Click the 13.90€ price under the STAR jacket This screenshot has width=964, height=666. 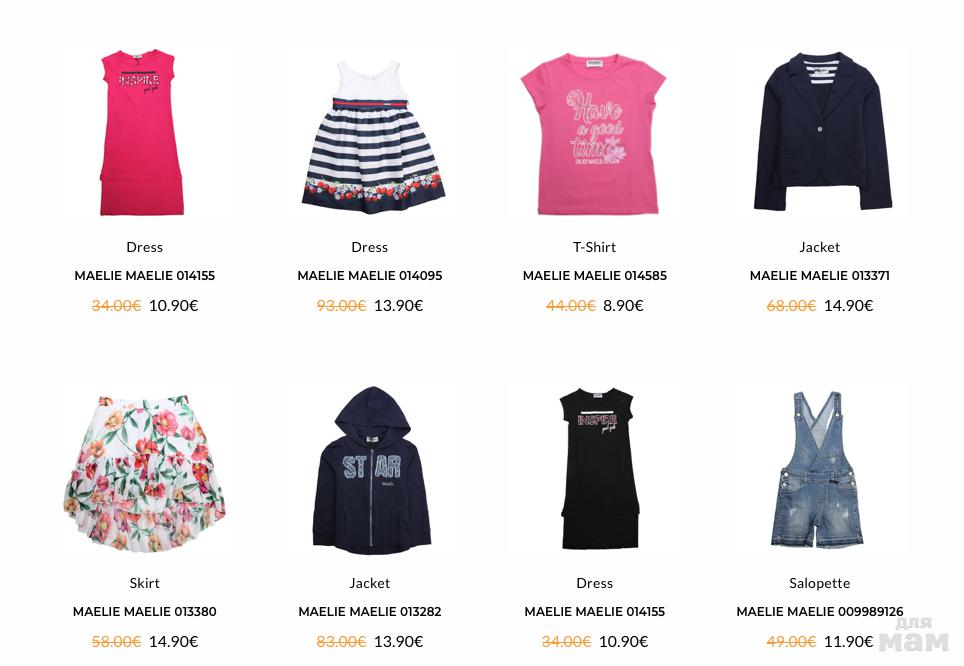point(398,641)
